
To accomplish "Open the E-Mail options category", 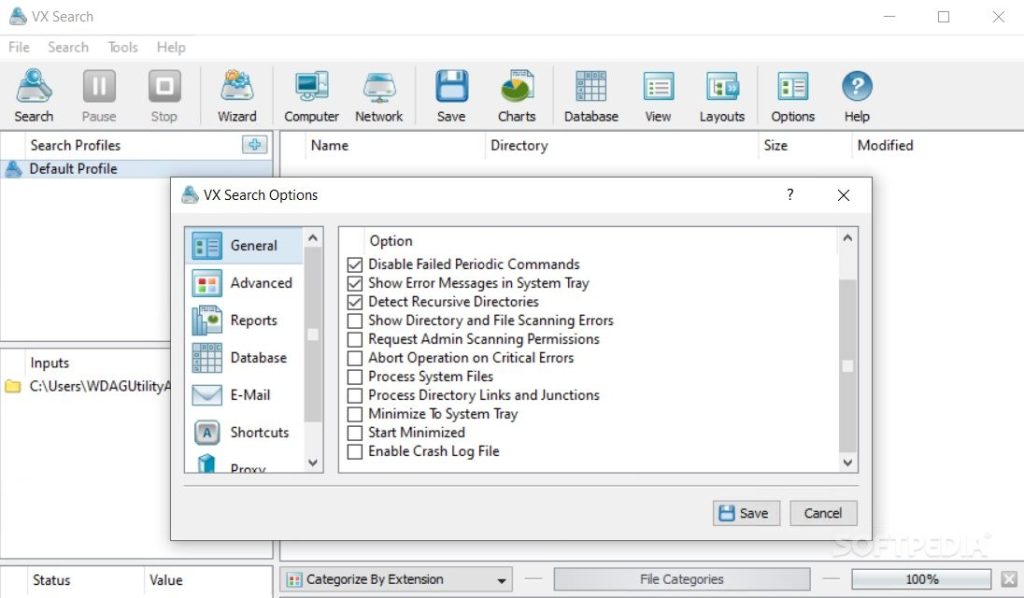I will [253, 395].
